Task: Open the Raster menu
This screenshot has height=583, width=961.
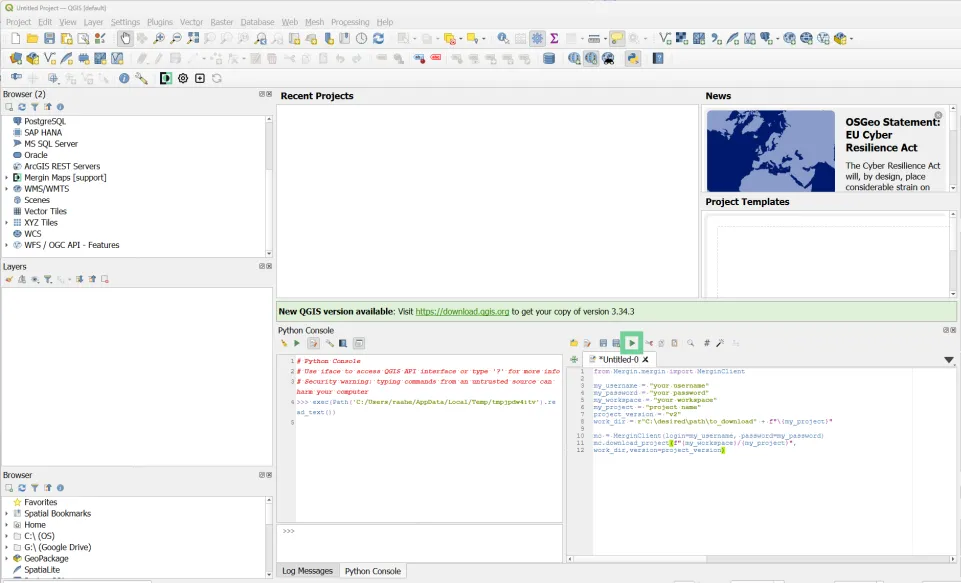Action: click(221, 22)
